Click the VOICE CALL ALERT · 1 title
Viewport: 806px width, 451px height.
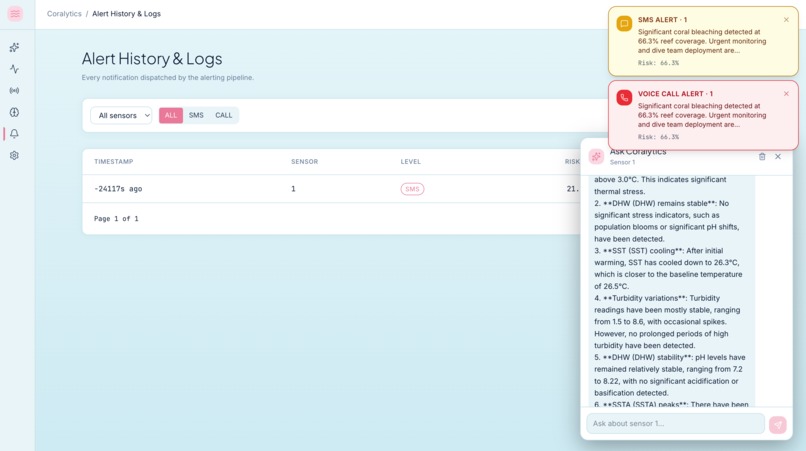point(675,94)
